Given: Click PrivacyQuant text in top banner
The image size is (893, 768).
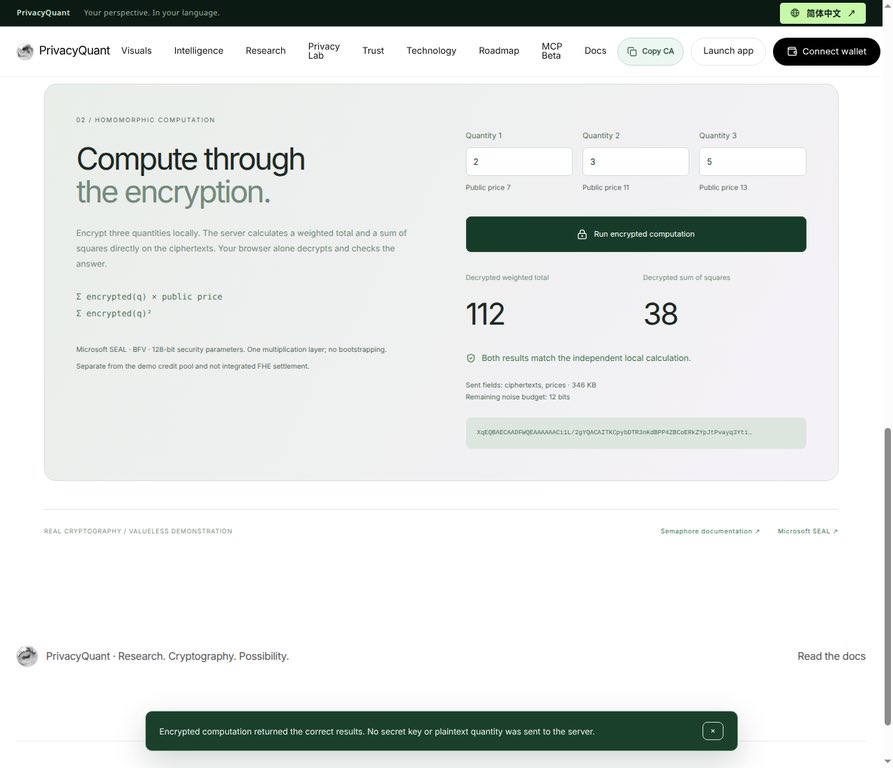Looking at the screenshot, I should pos(43,13).
